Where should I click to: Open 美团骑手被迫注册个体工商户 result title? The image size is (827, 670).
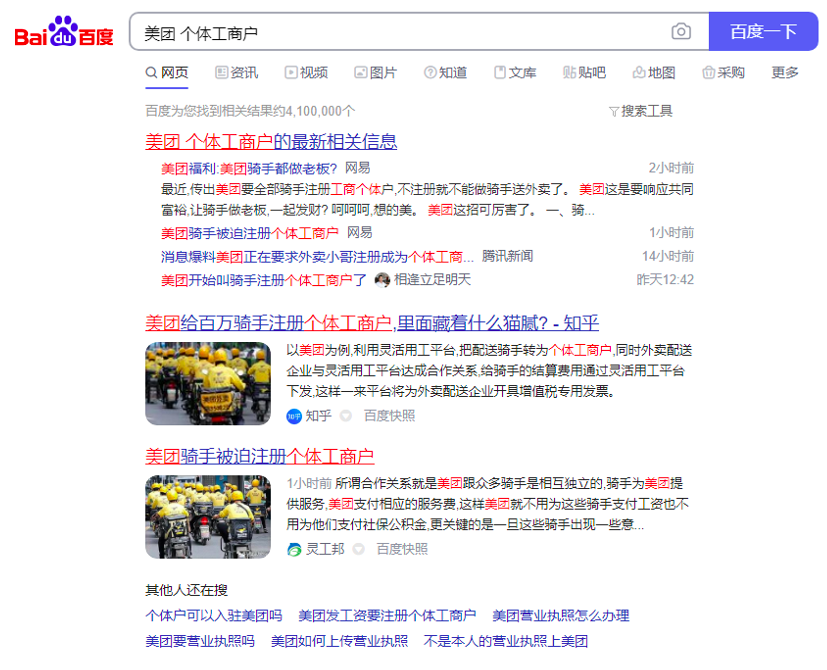(259, 457)
